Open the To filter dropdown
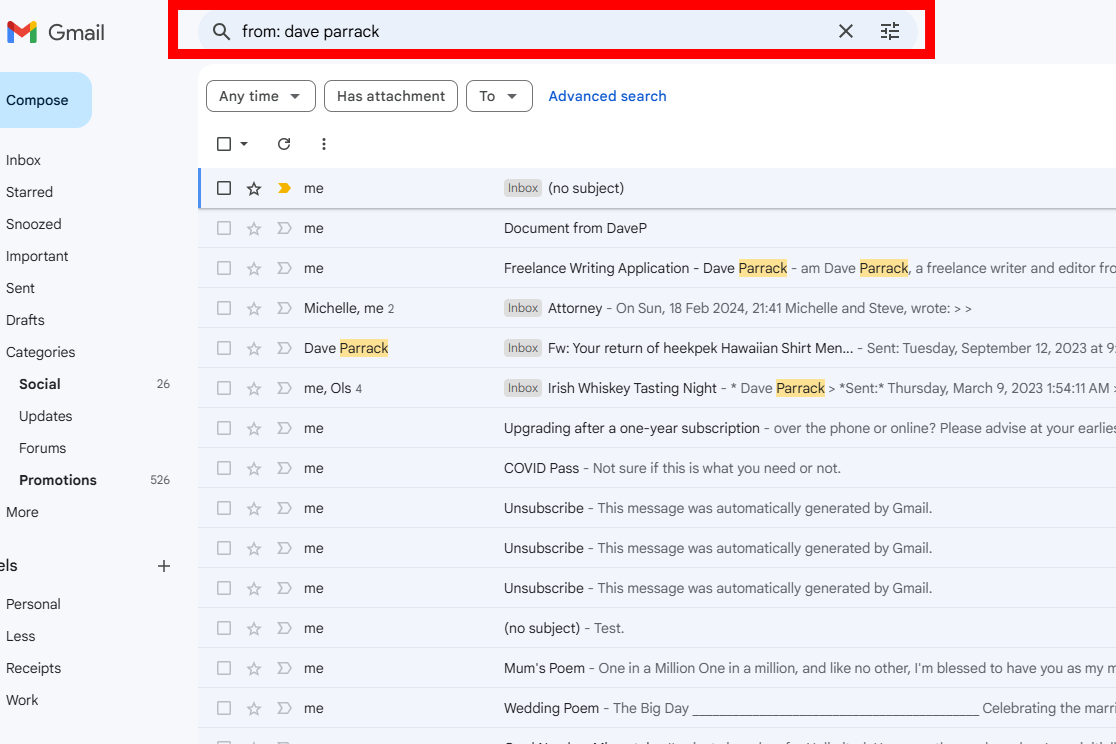 coord(499,96)
